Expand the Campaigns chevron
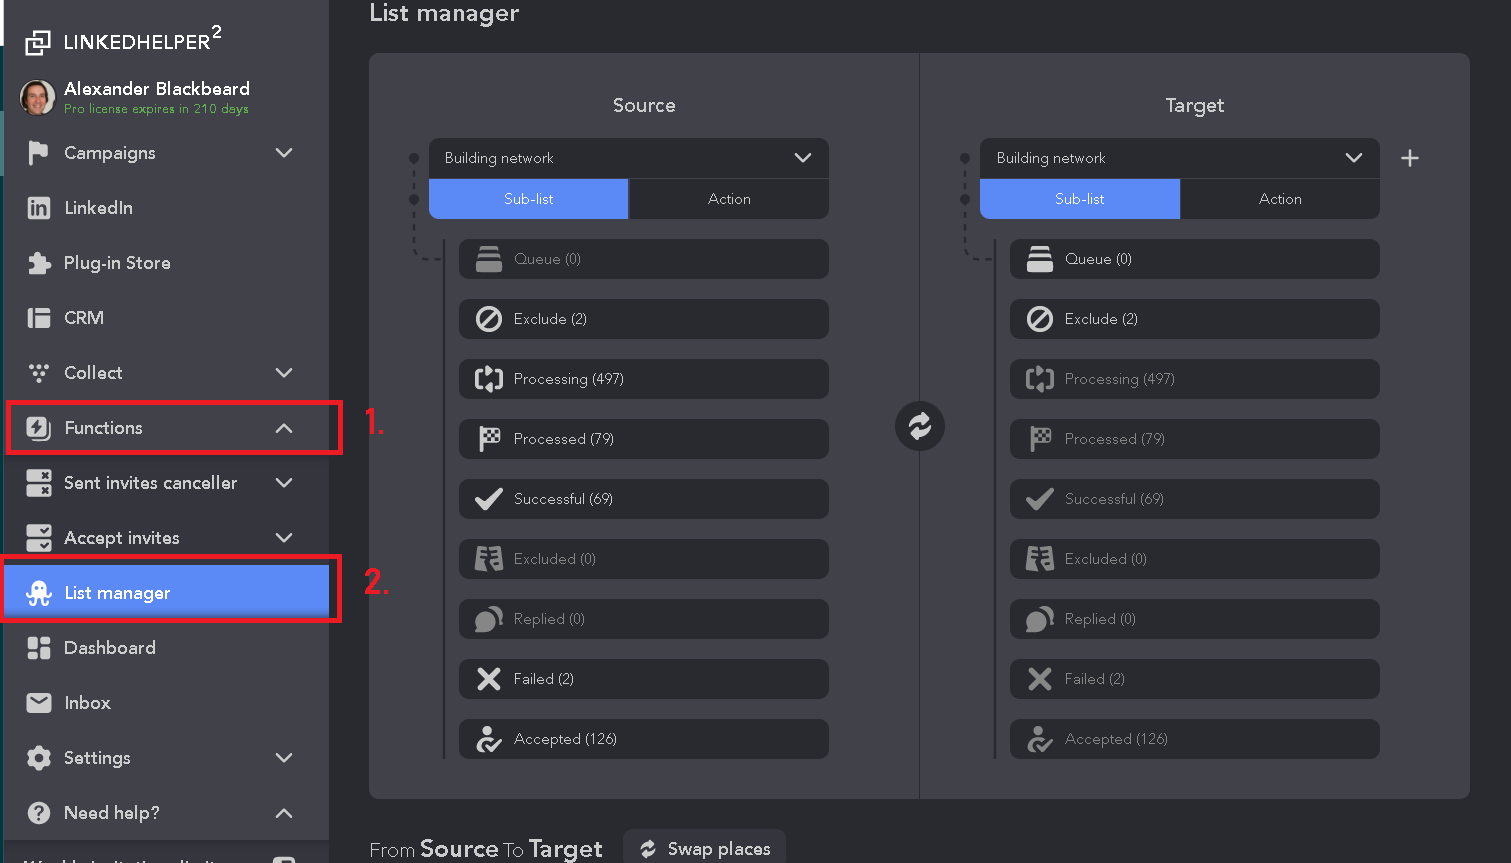Viewport: 1511px width, 863px height. click(284, 153)
